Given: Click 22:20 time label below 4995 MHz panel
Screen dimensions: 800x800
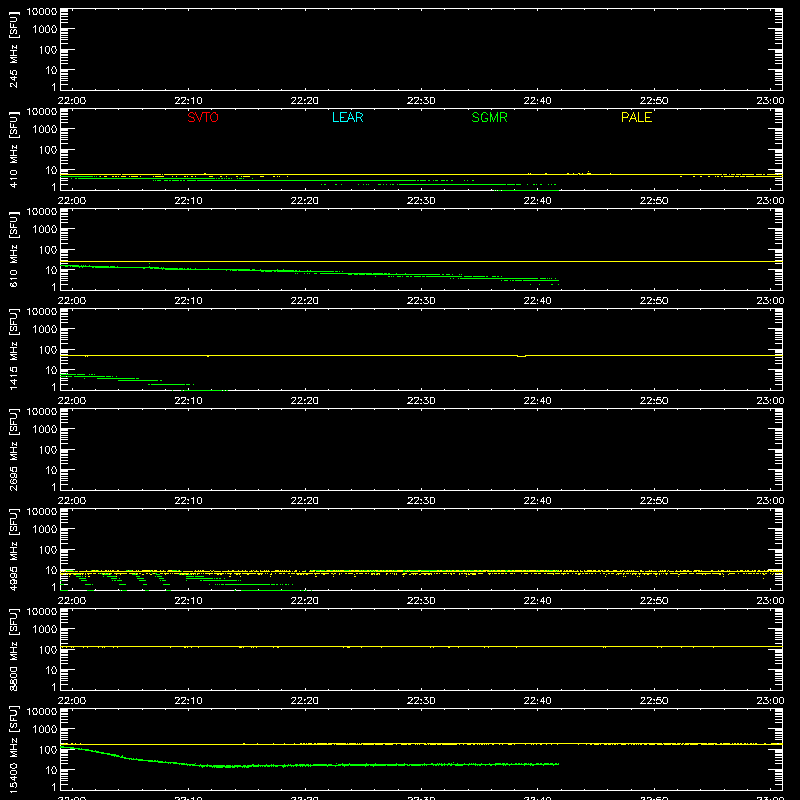Looking at the screenshot, I should 305,601.
